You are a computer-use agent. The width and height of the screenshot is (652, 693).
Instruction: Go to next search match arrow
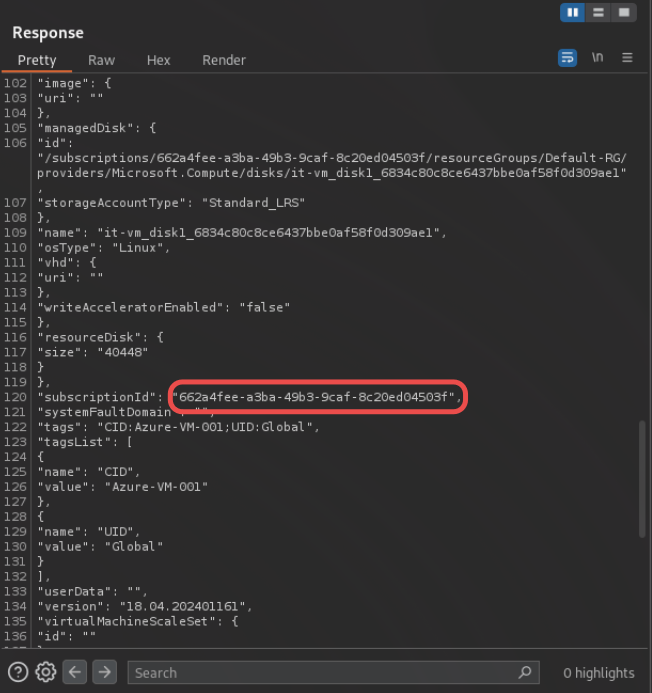coord(105,672)
